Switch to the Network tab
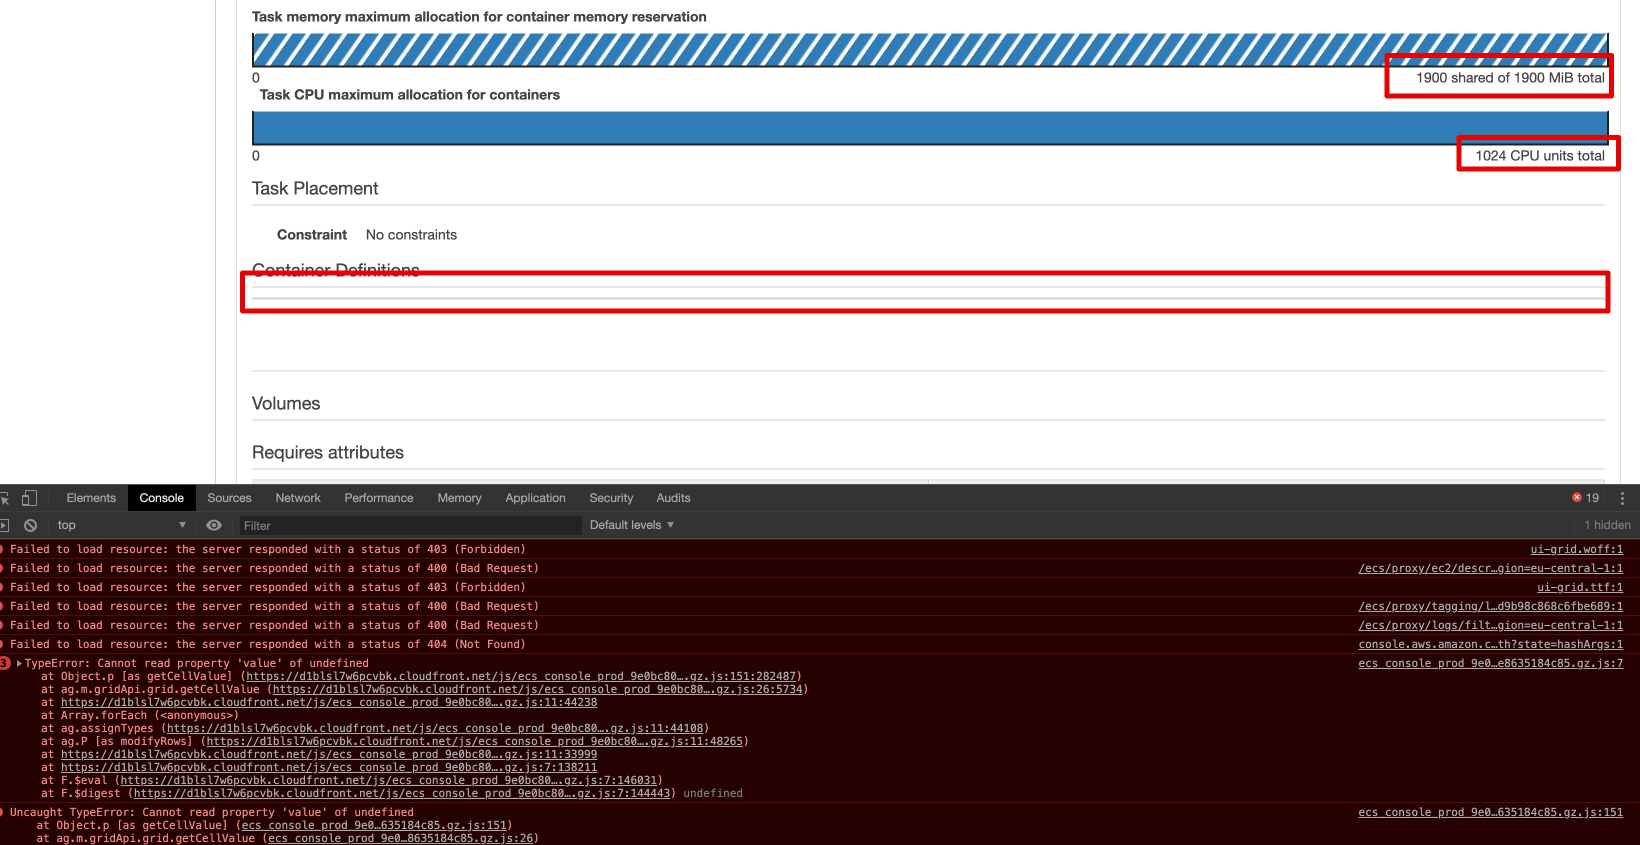Screen dimensions: 1640x845 [x=298, y=498]
